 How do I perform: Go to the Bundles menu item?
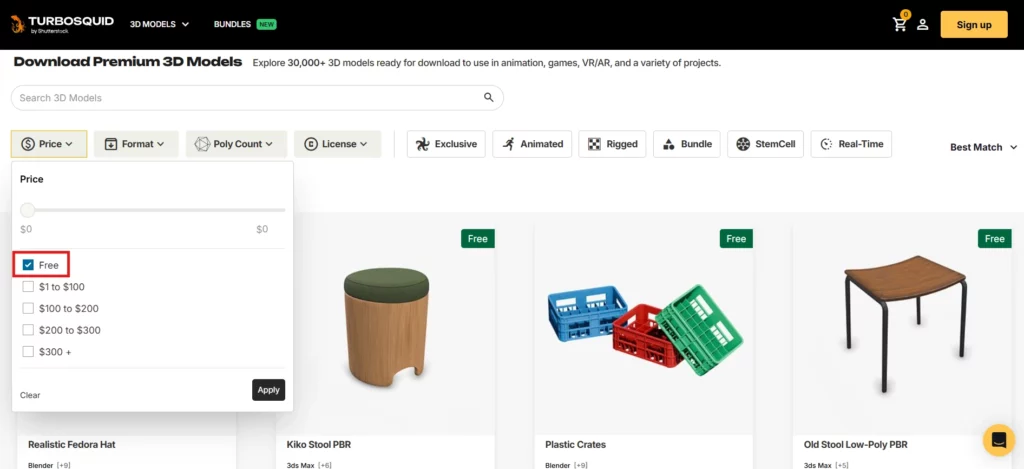coord(232,24)
